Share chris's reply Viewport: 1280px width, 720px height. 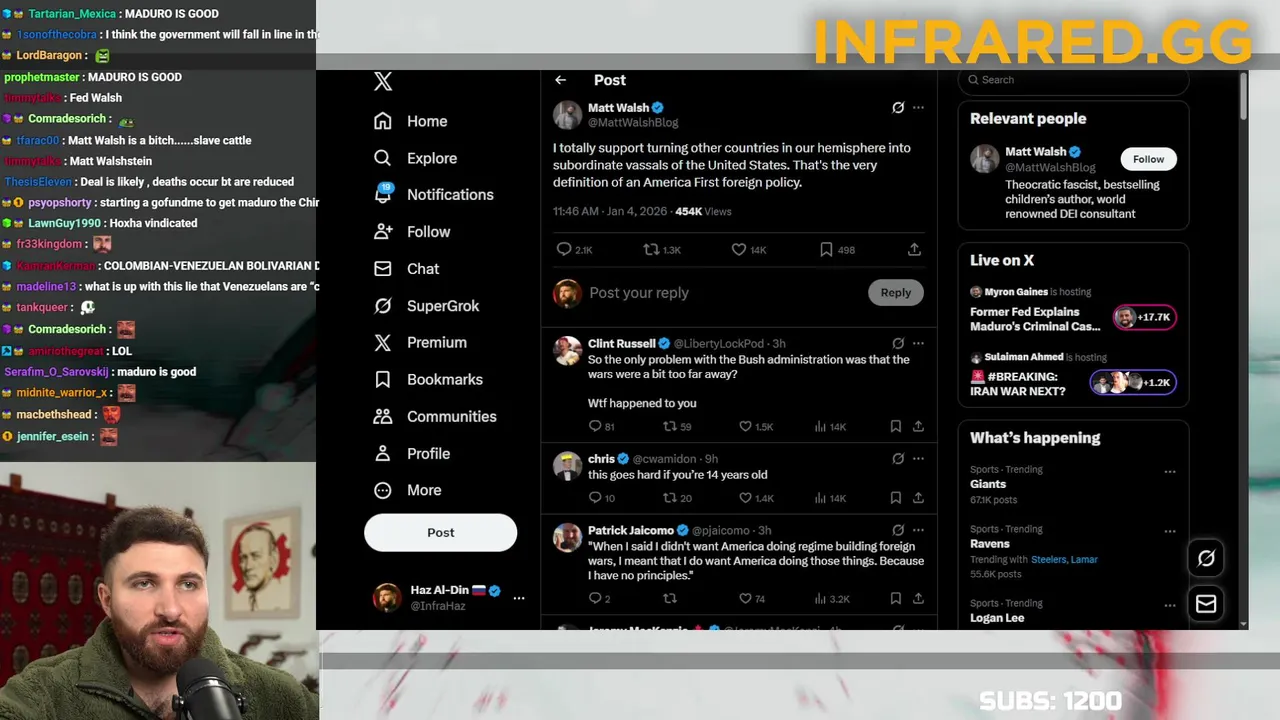click(x=918, y=497)
